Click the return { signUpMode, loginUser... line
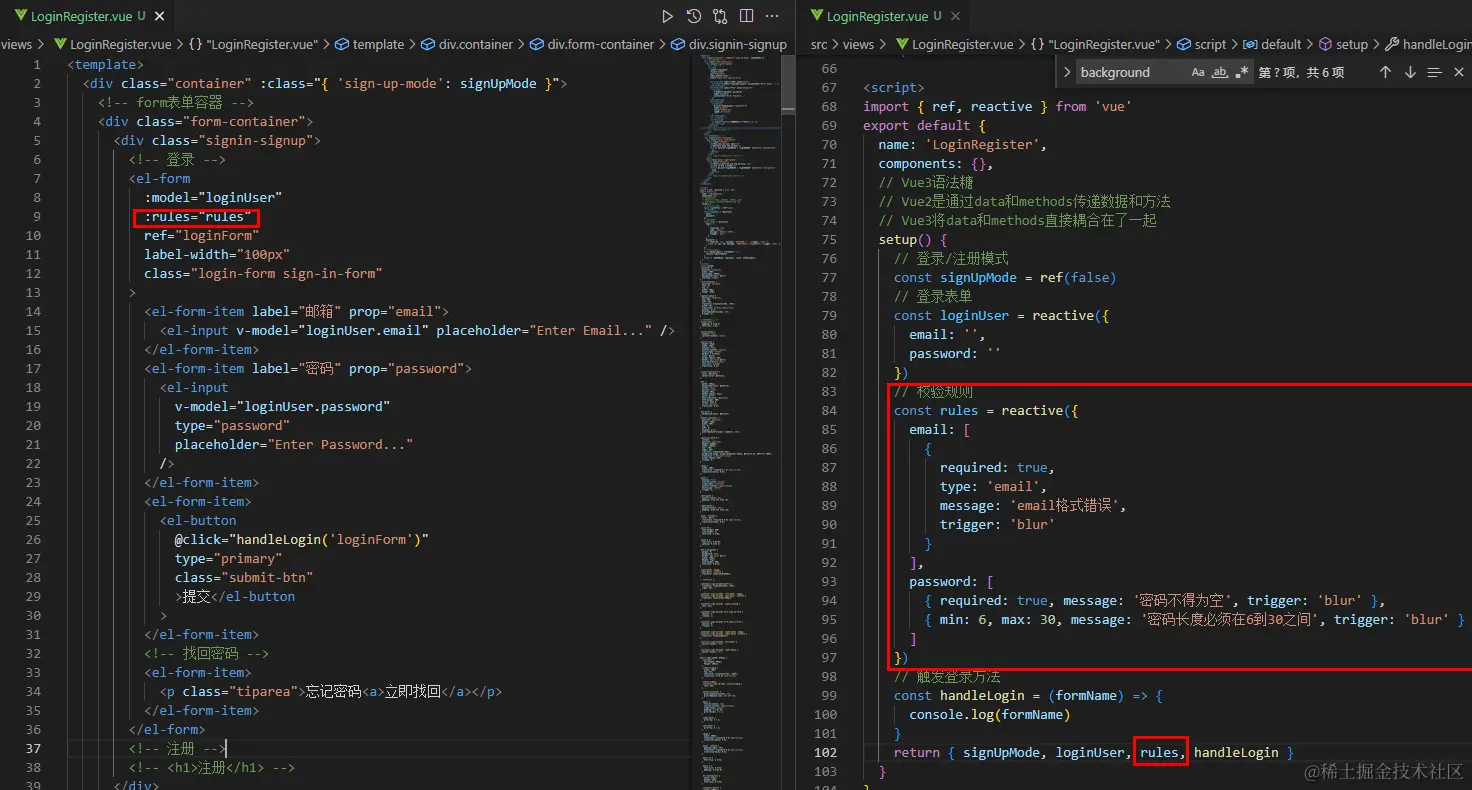 1094,752
